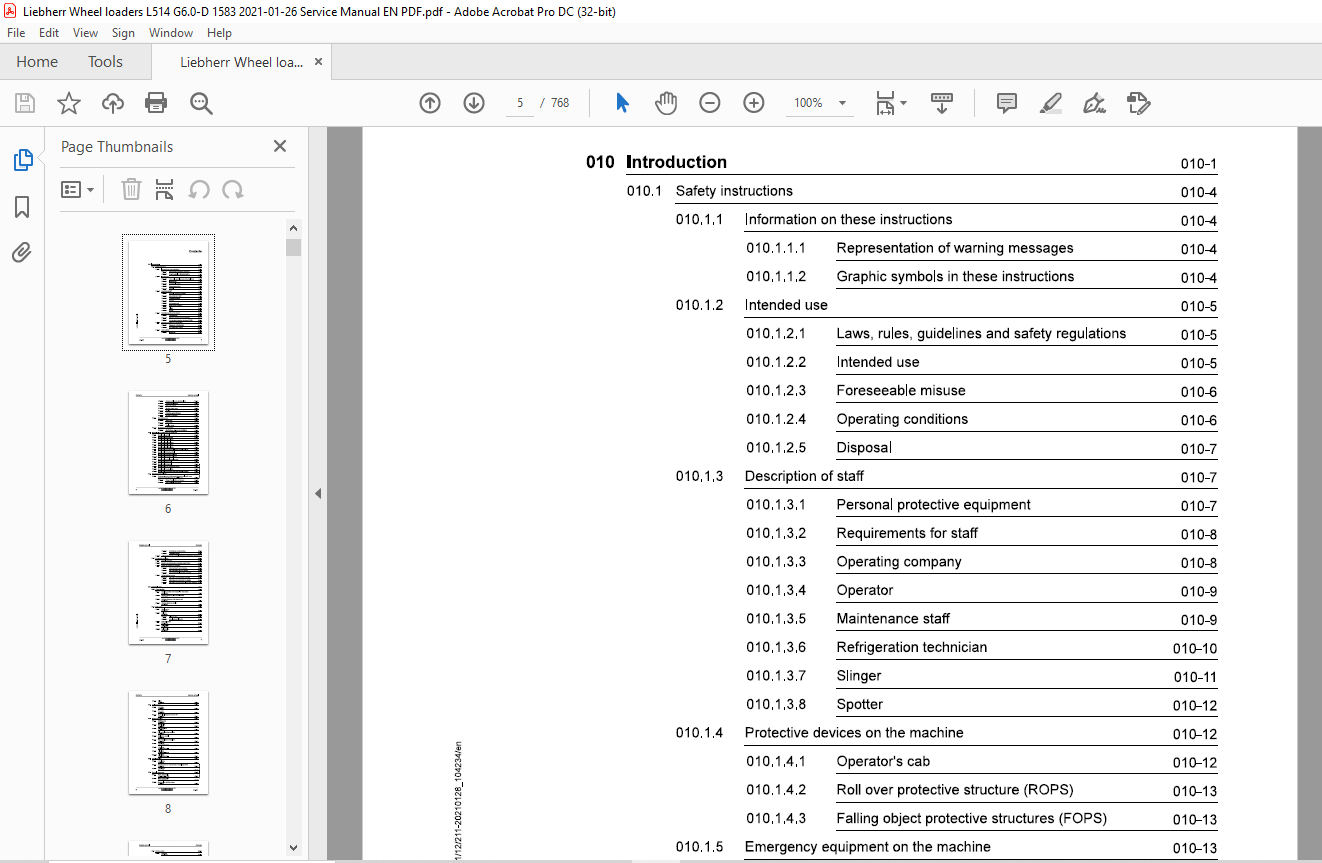
Task: Select page 7 thumbnail
Action: click(x=168, y=592)
